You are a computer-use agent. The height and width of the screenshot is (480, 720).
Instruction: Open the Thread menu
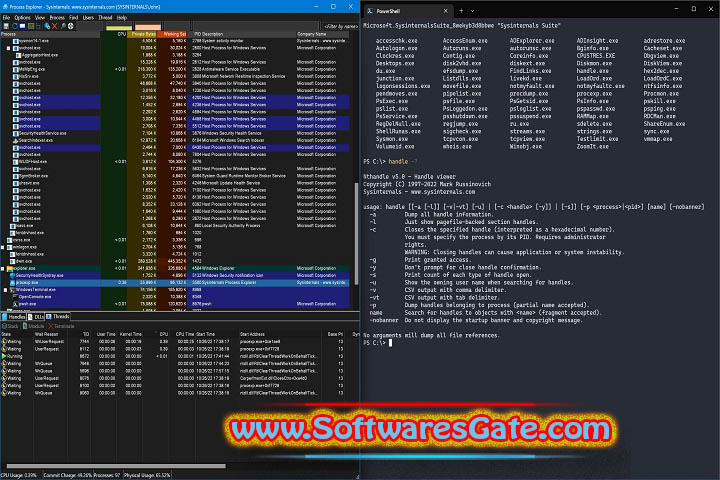[105, 17]
